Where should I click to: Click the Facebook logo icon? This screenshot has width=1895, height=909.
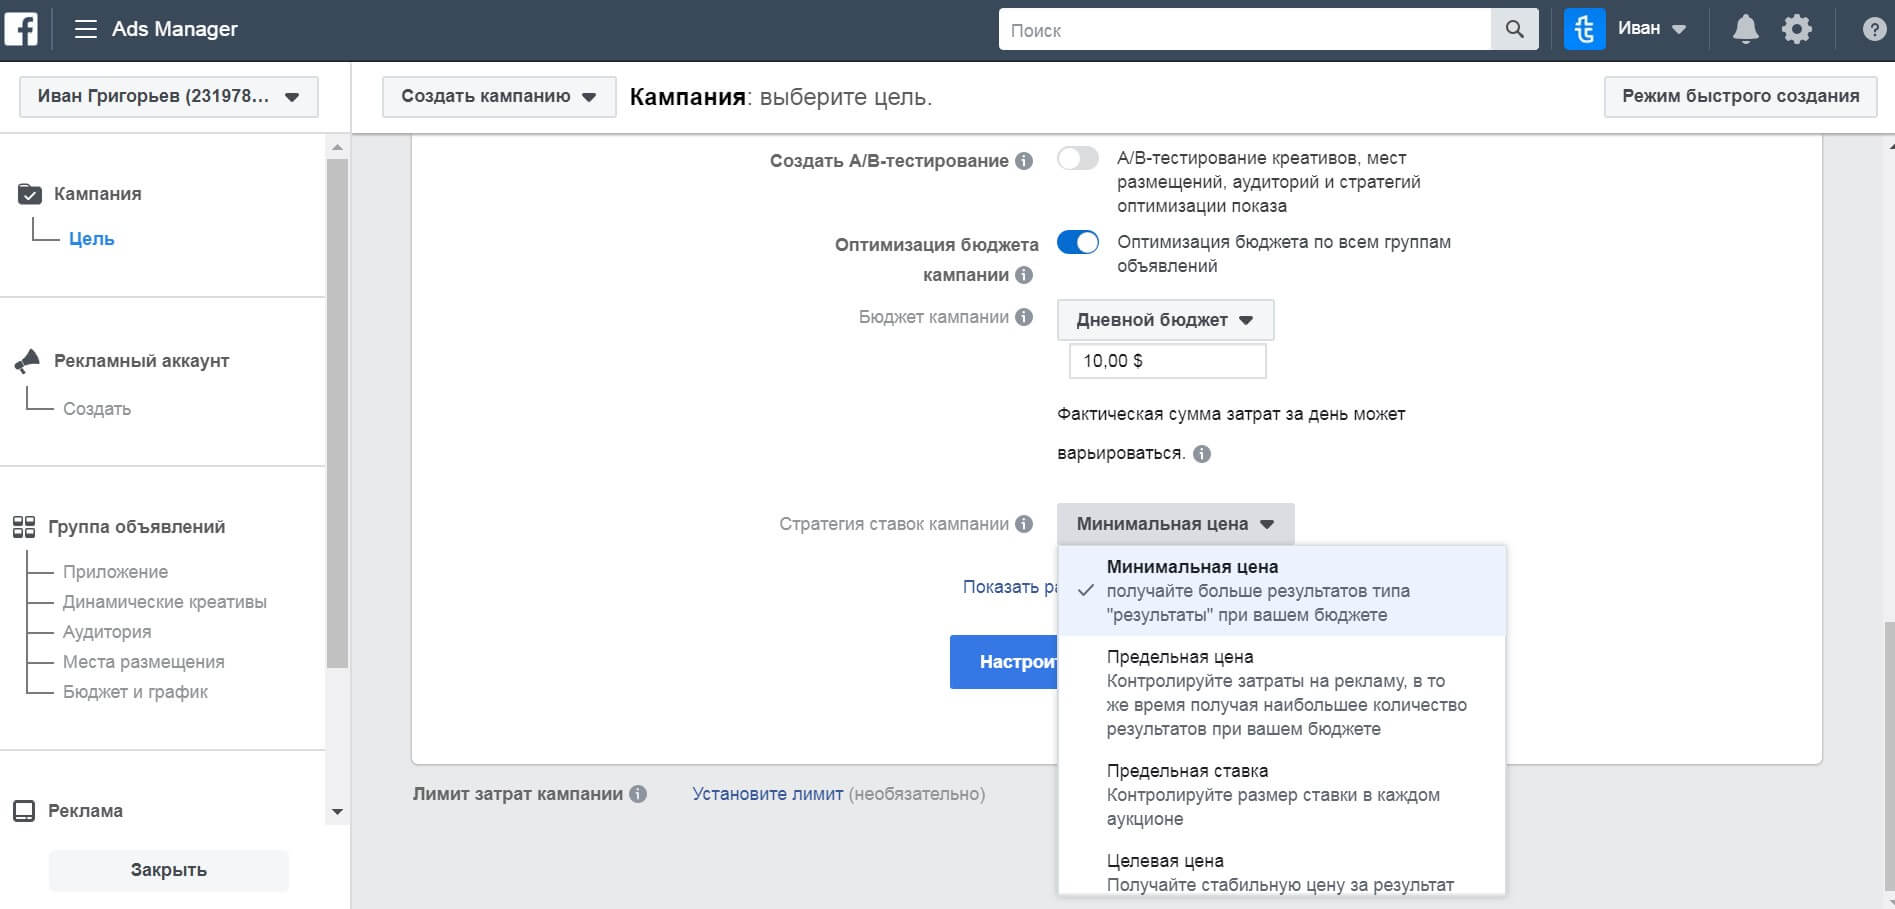pyautogui.click(x=21, y=29)
